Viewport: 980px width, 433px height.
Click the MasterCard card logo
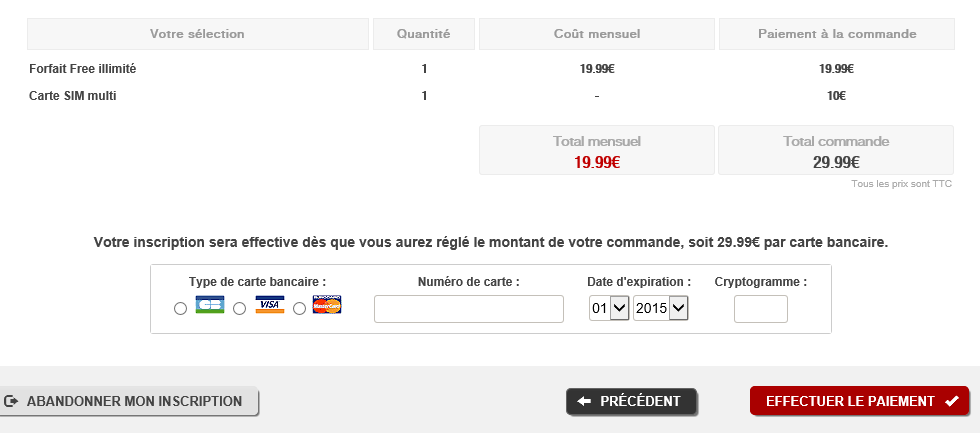[327, 305]
